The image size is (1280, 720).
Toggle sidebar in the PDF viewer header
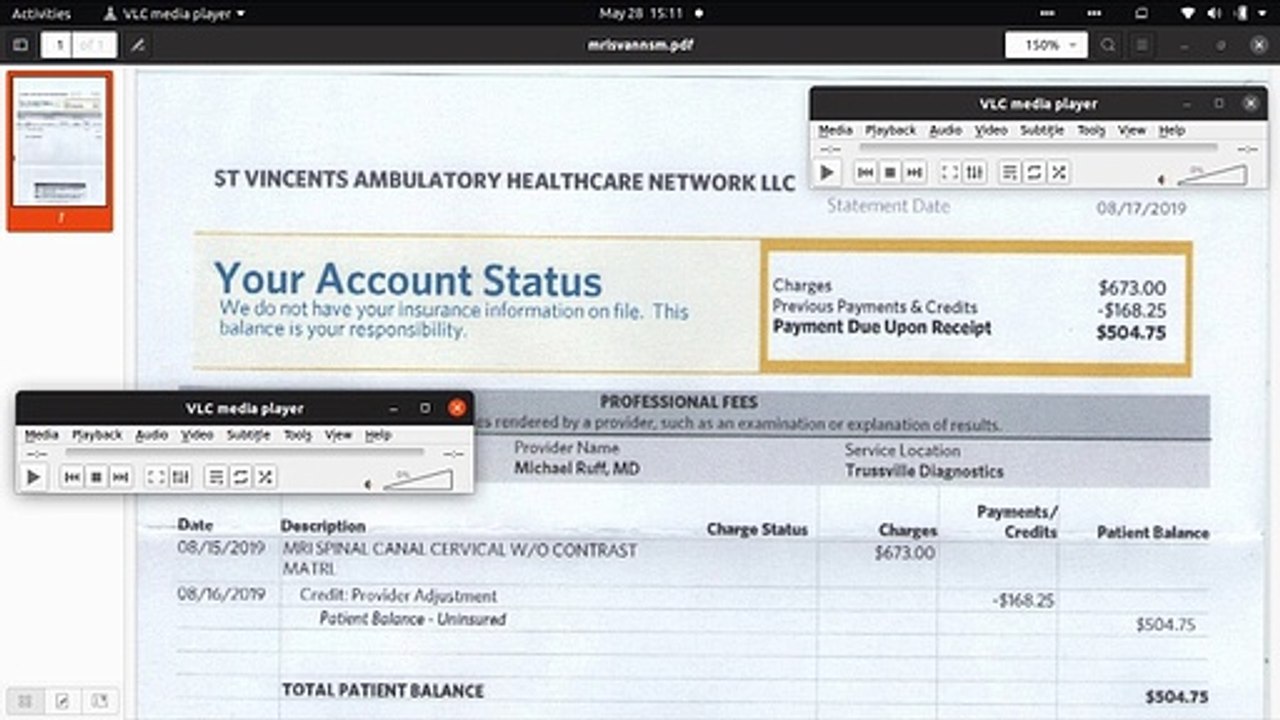(19, 45)
